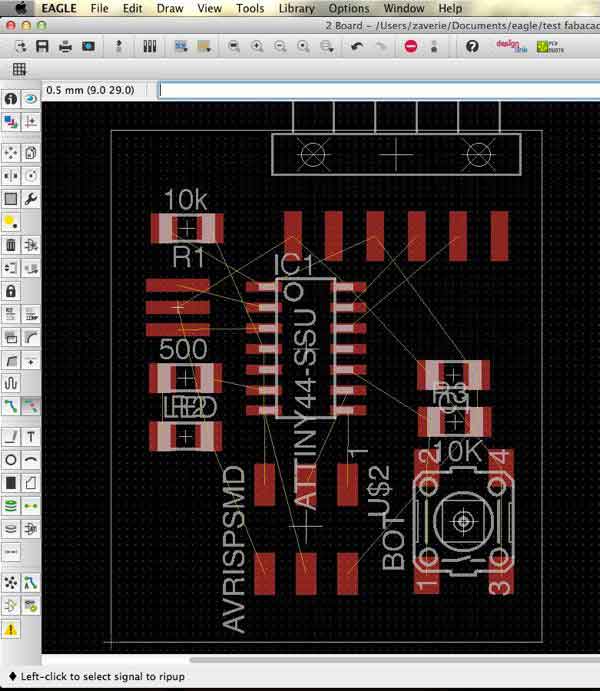The width and height of the screenshot is (600, 691).
Task: Open the Grid settings icon
Action: coord(19,69)
